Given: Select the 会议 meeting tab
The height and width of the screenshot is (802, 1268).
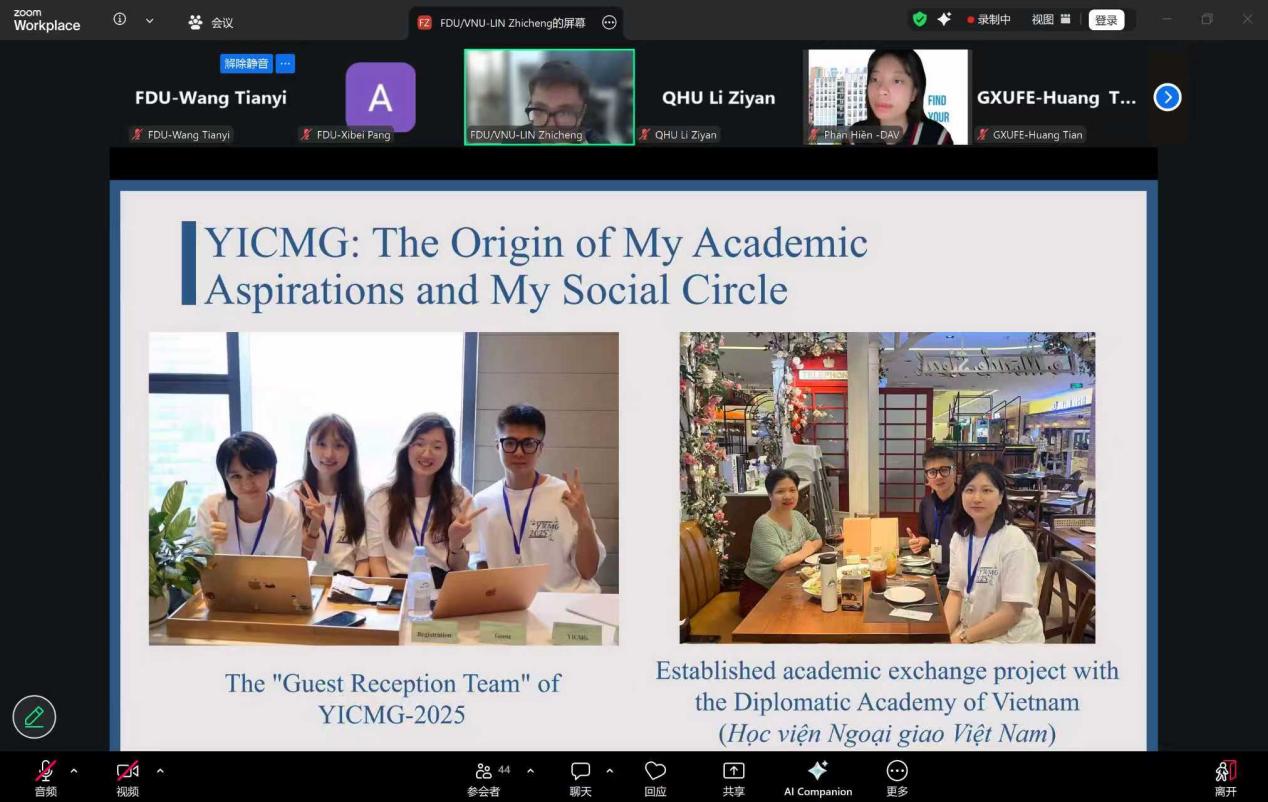Looking at the screenshot, I should (211, 22).
